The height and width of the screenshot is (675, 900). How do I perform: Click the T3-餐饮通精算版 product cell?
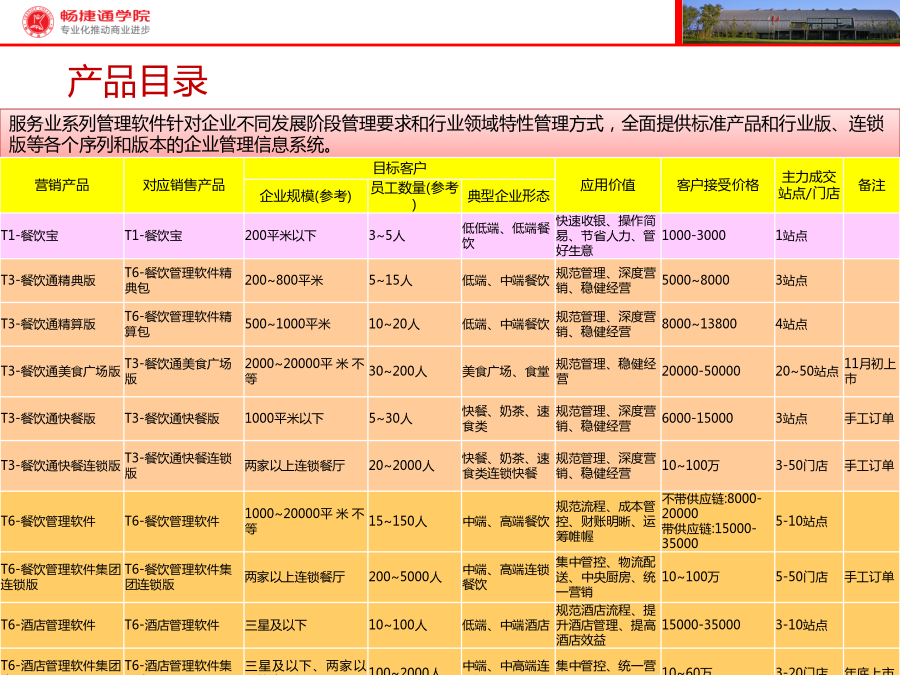point(62,324)
